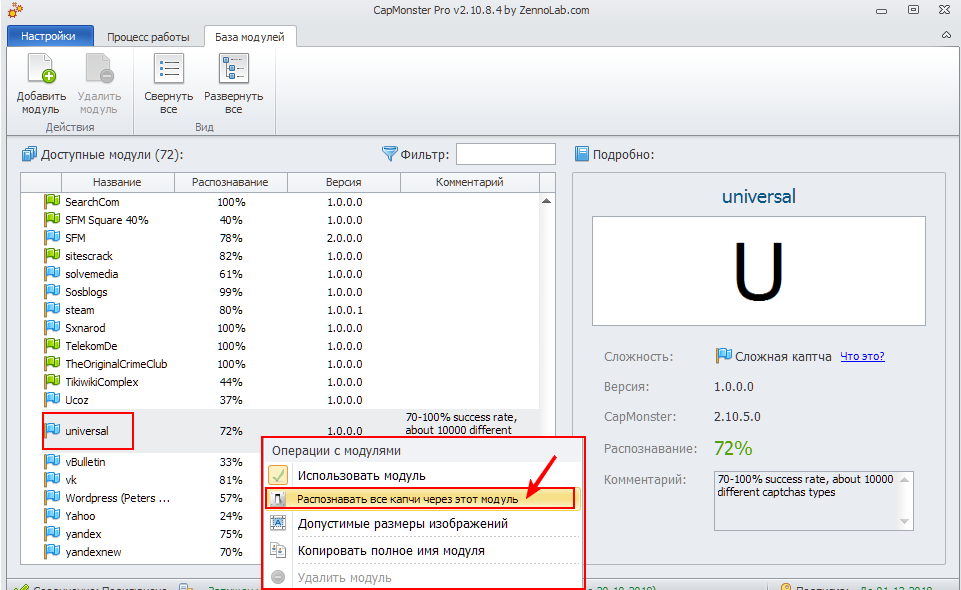Open Допустимые размеры изображений menu item
This screenshot has height=590, width=961.
pyautogui.click(x=423, y=524)
